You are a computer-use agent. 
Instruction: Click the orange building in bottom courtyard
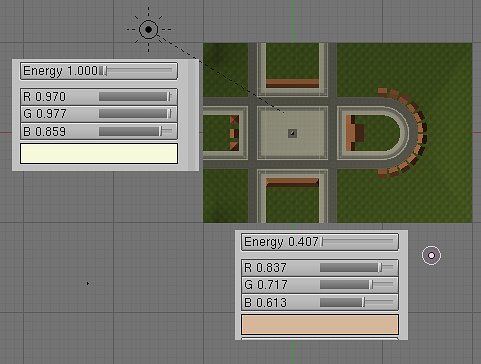click(292, 182)
